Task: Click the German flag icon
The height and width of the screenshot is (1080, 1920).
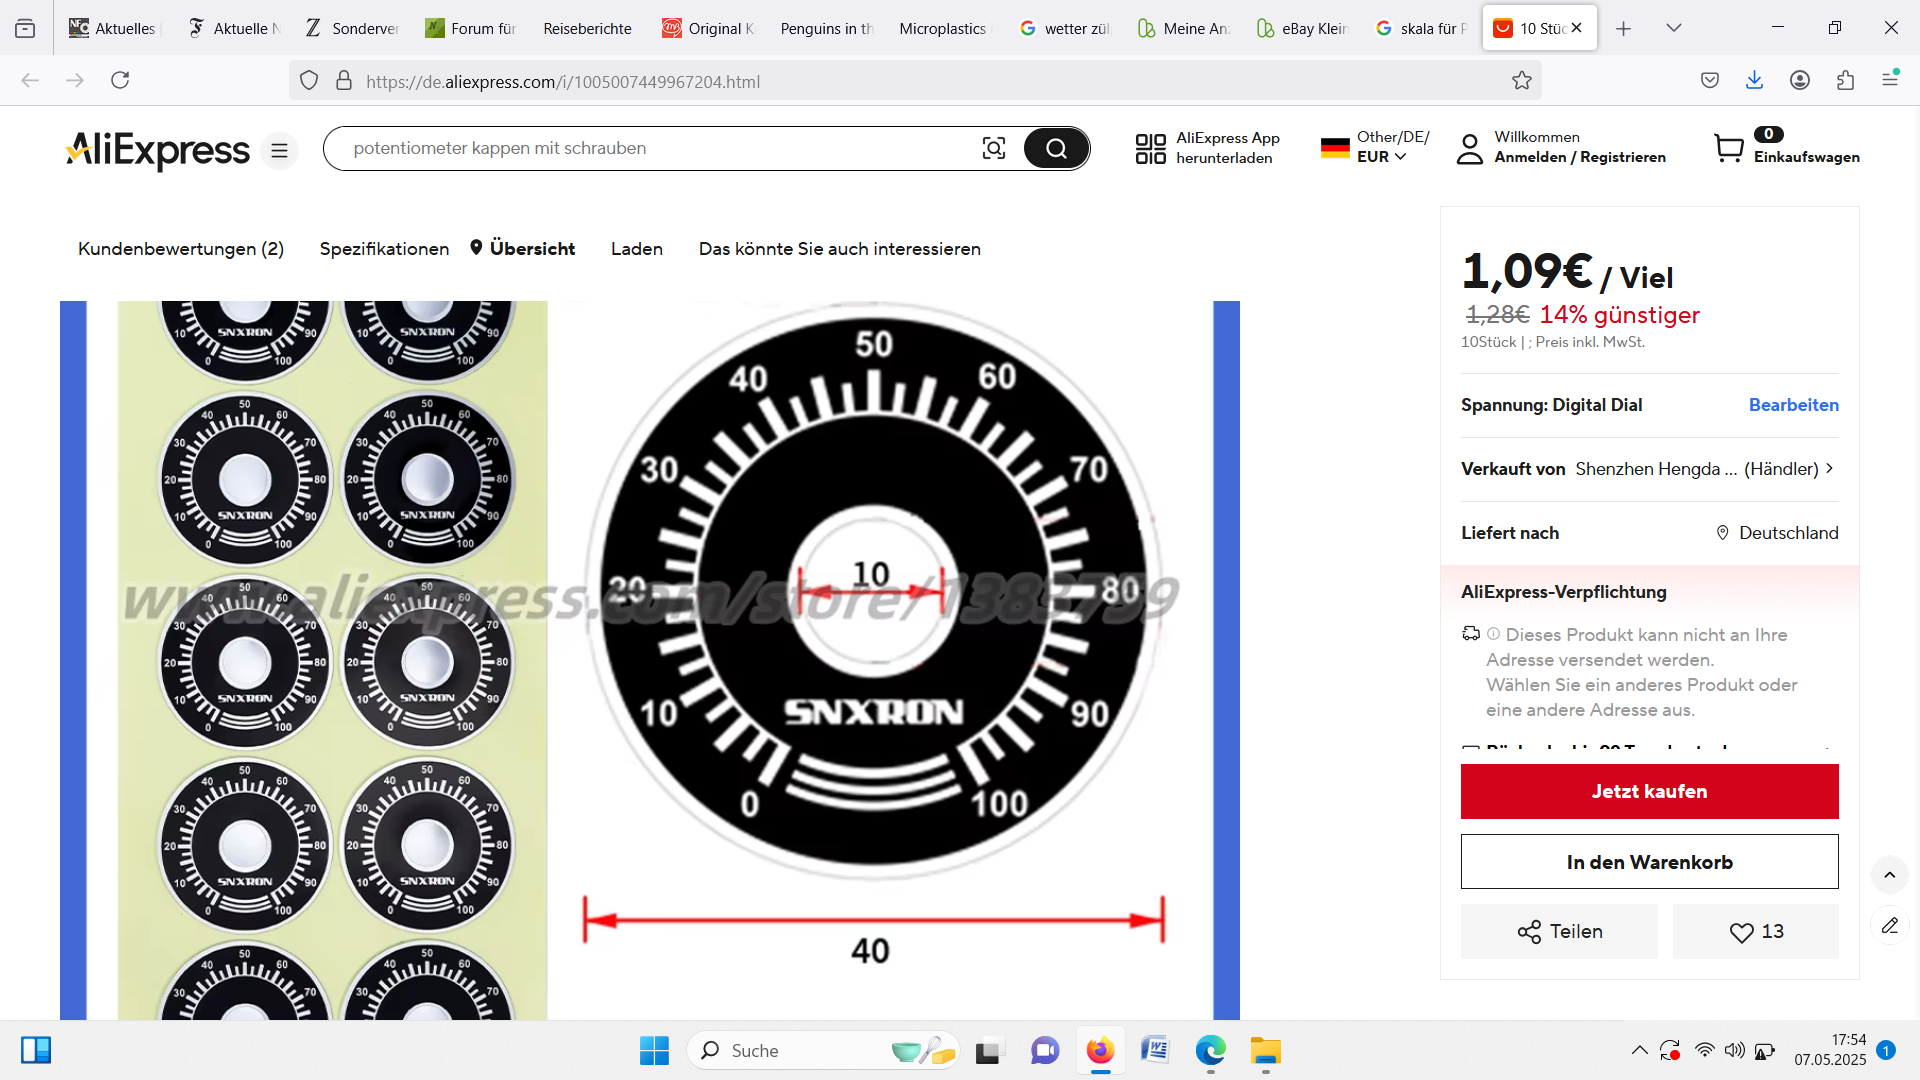Action: point(1335,148)
